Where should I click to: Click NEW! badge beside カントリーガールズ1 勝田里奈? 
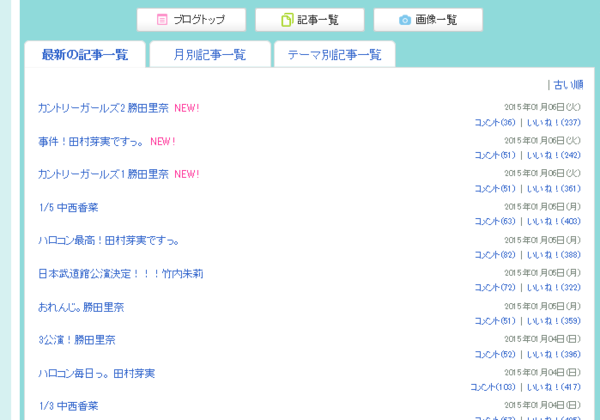click(x=187, y=174)
